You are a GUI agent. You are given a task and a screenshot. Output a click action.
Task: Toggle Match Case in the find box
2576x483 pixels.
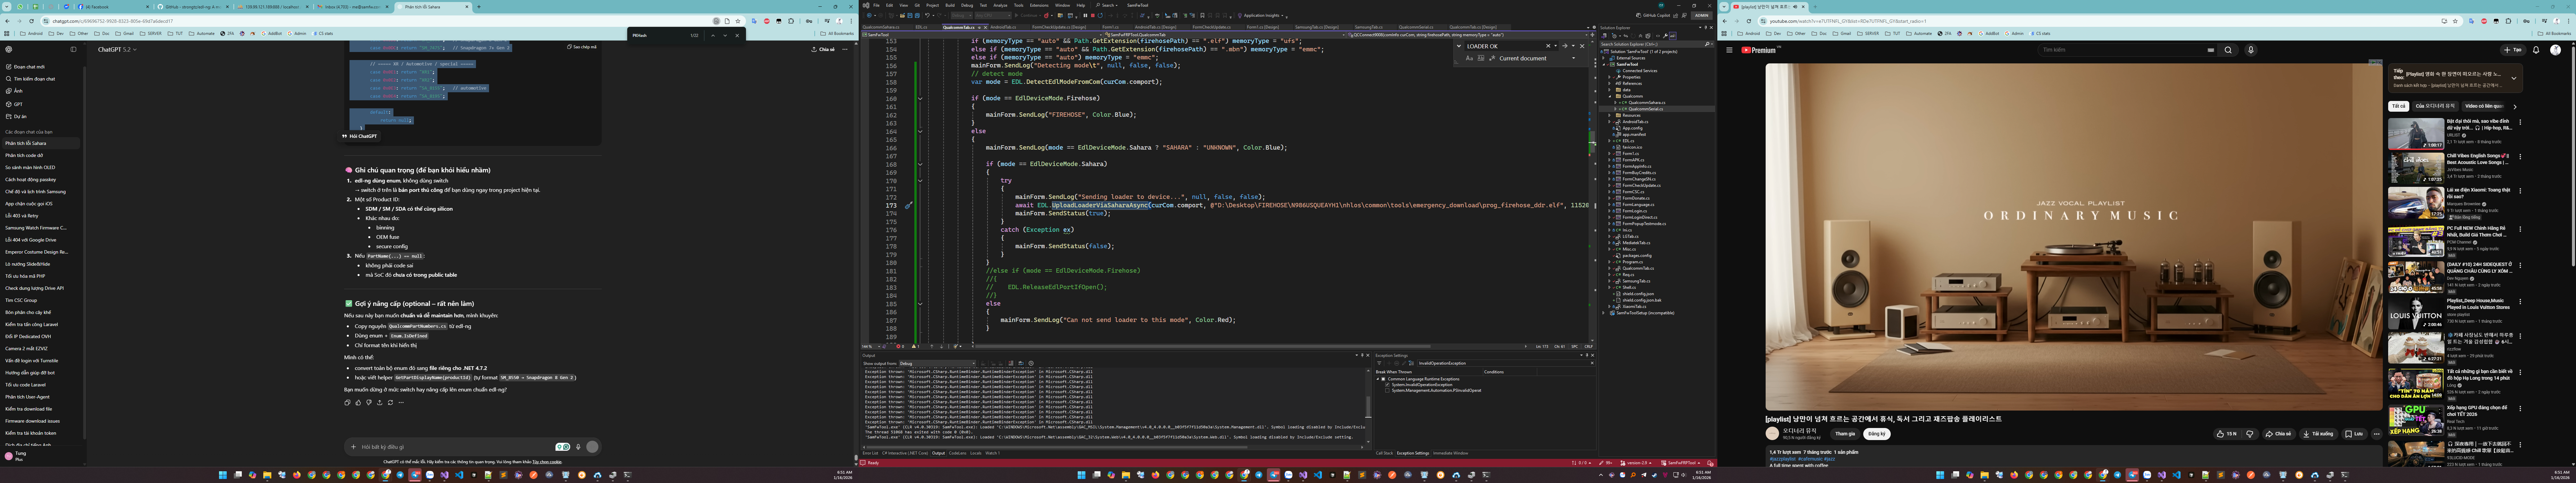pos(1470,58)
